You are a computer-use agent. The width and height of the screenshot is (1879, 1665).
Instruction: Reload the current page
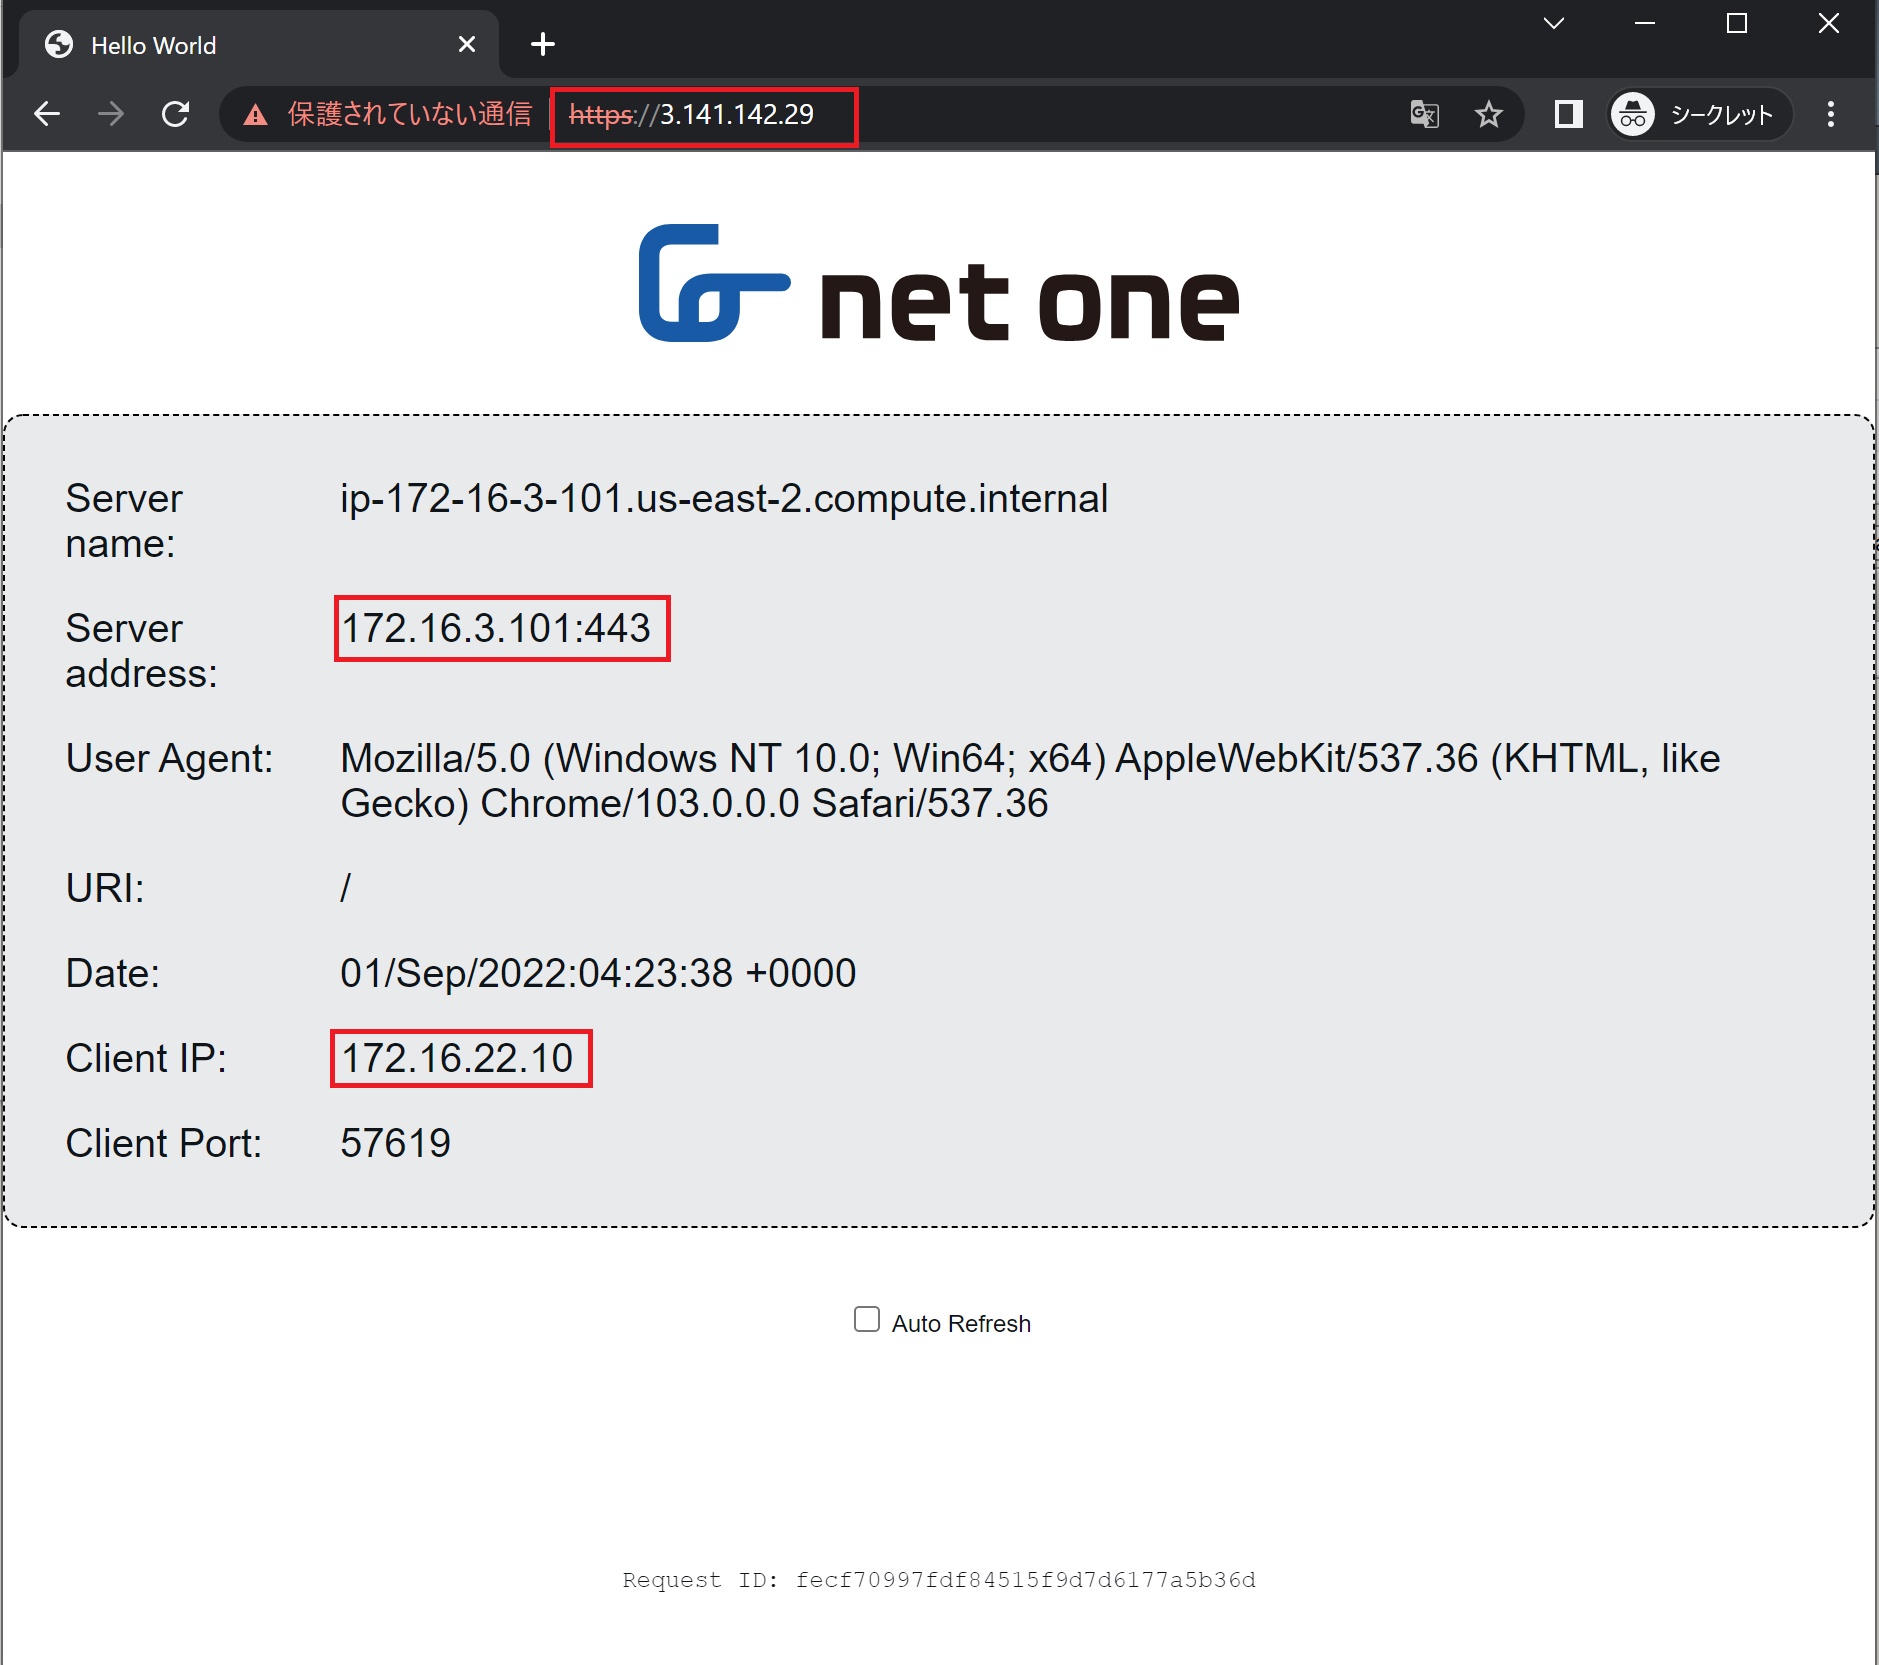[176, 114]
